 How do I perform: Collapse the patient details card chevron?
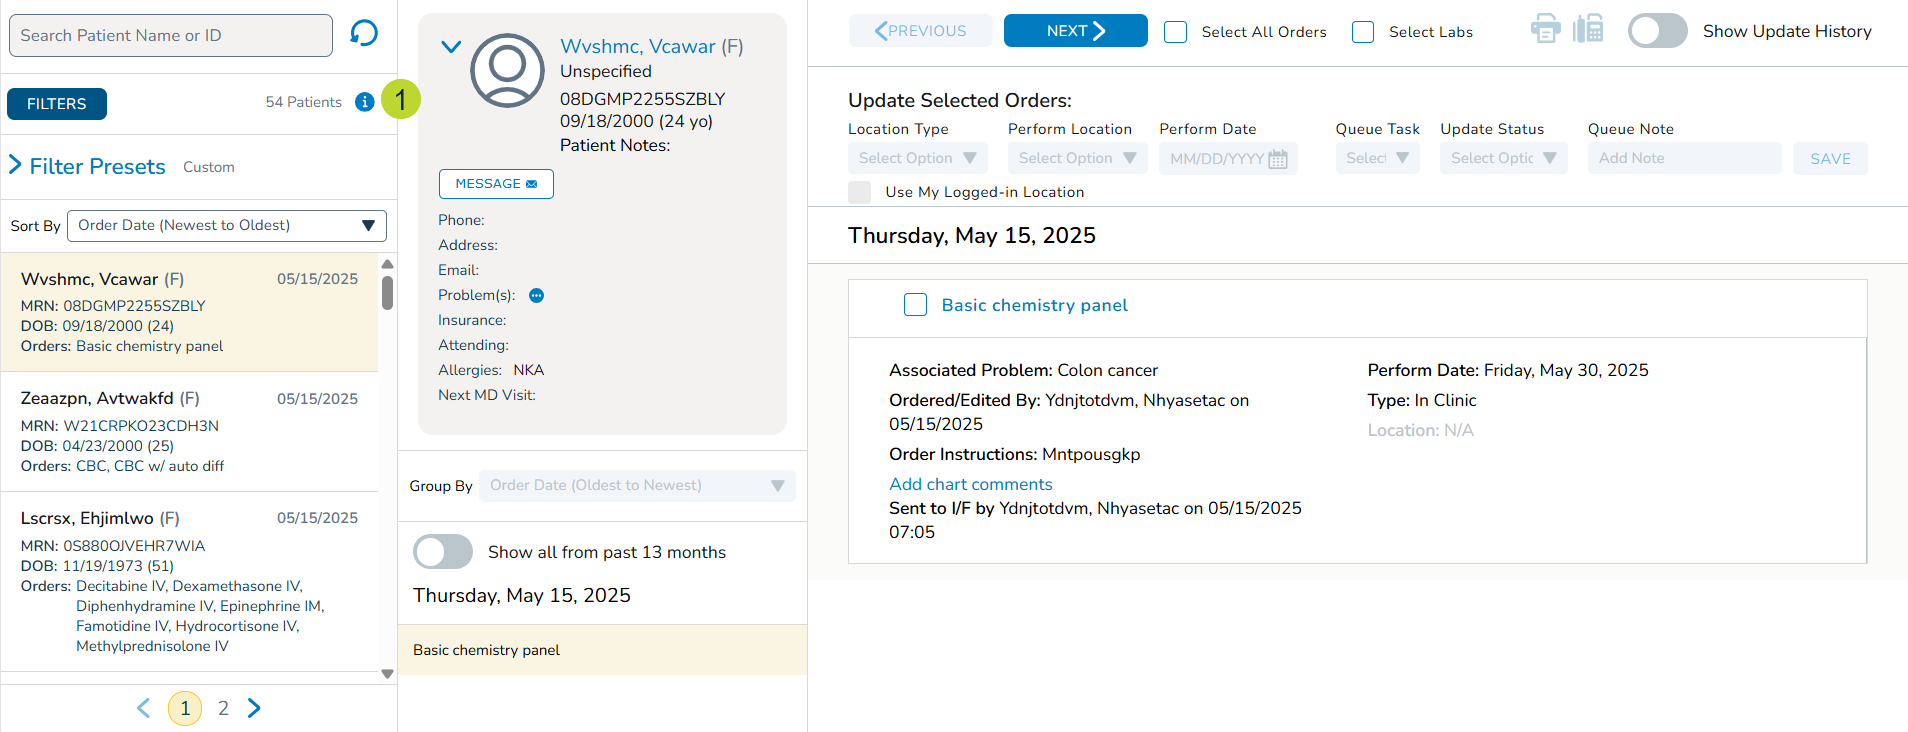point(451,47)
